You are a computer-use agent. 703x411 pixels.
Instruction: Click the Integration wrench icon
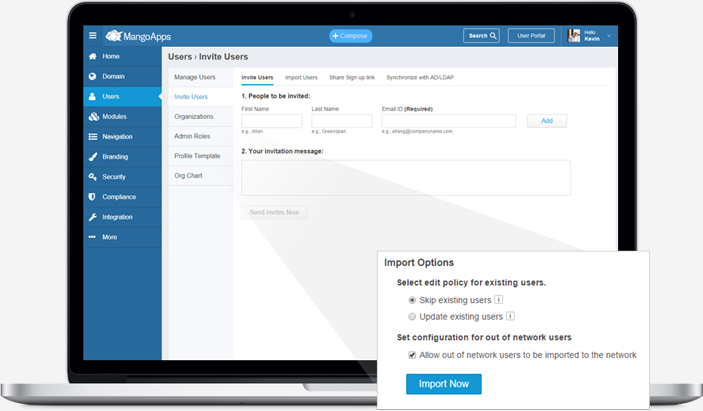pyautogui.click(x=93, y=217)
